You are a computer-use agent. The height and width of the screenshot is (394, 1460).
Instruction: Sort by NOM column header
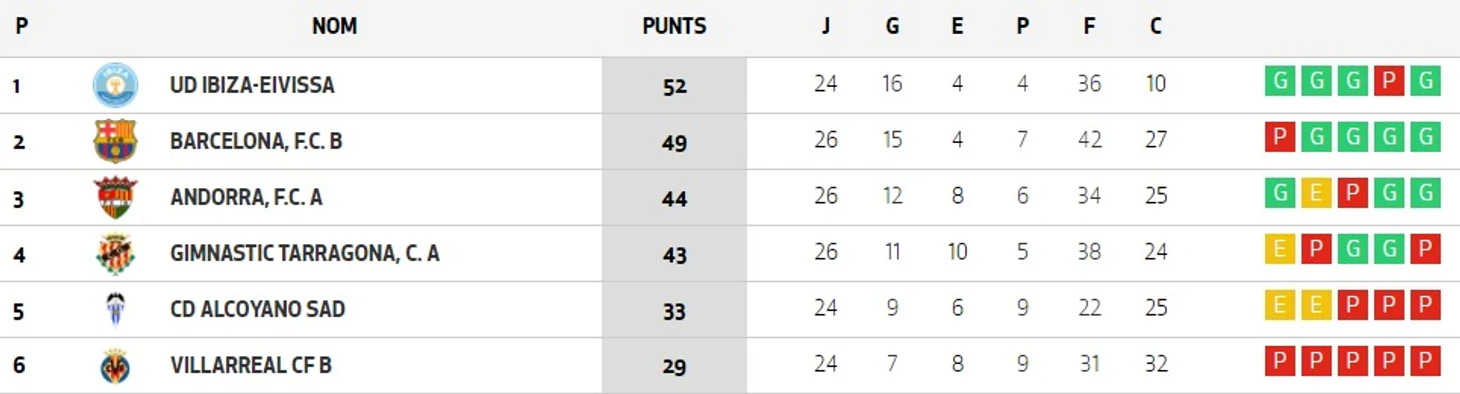pos(334,27)
